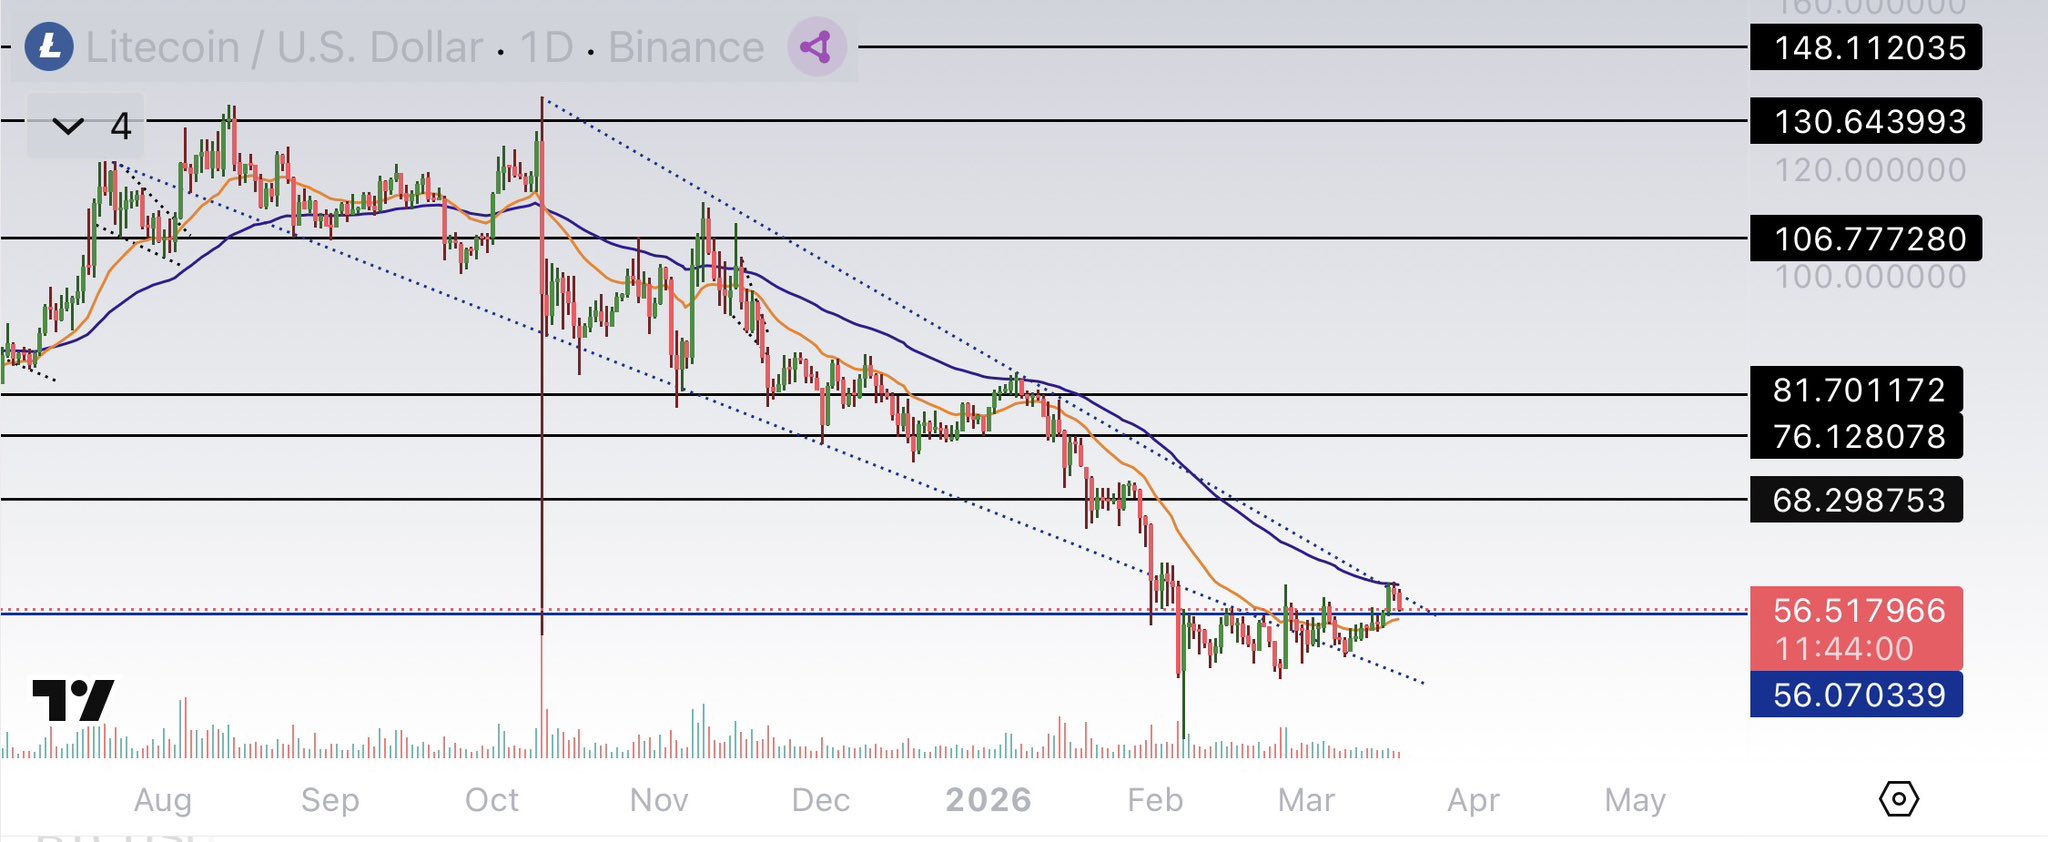Image resolution: width=2048 pixels, height=842 pixels.
Task: Select the 148.112035 price level label
Action: coord(1865,47)
